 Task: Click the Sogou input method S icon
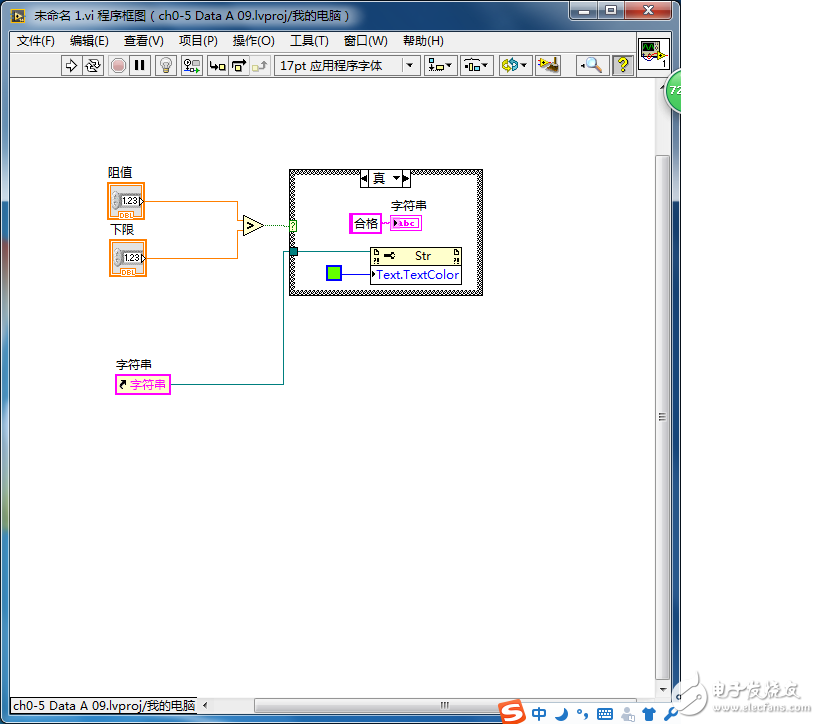512,712
